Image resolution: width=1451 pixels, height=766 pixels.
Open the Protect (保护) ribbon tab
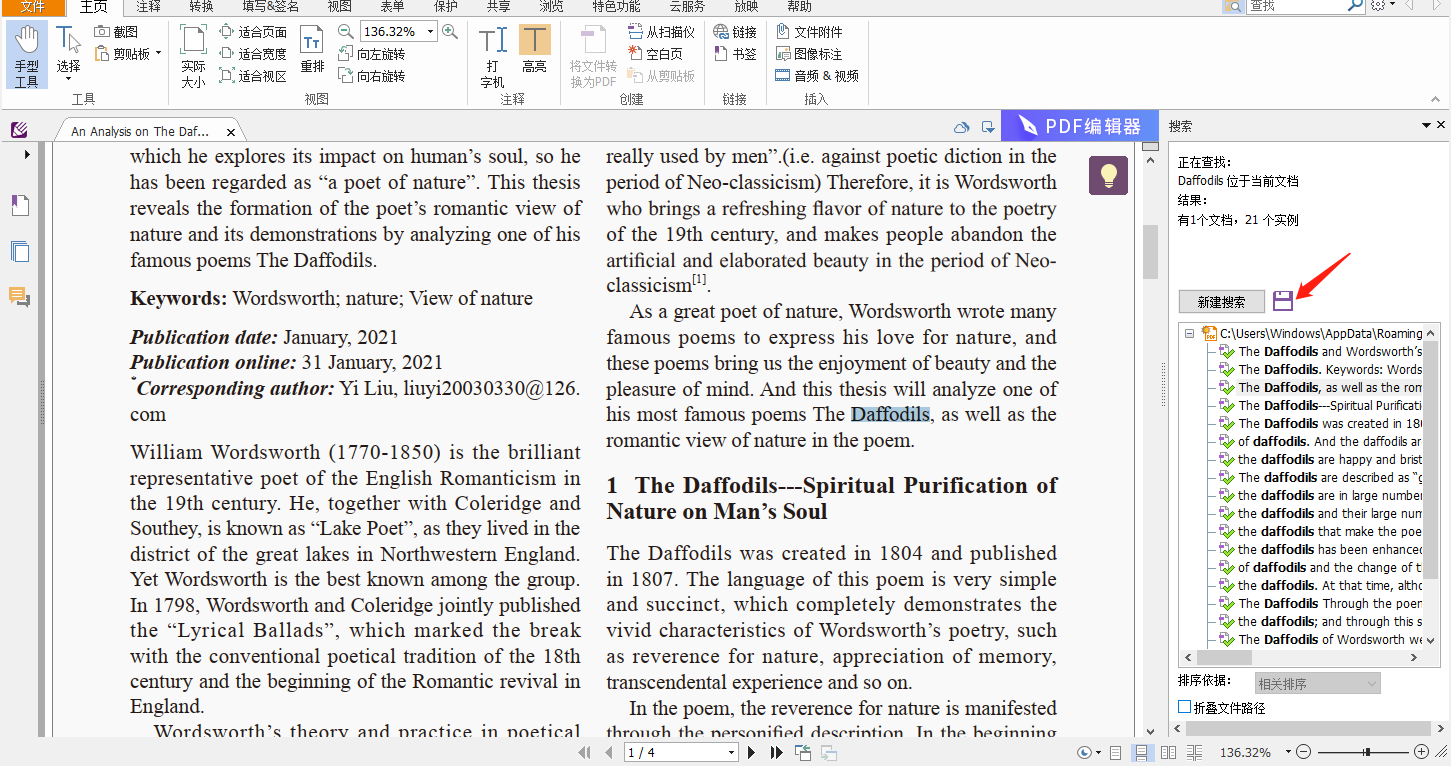(x=446, y=7)
